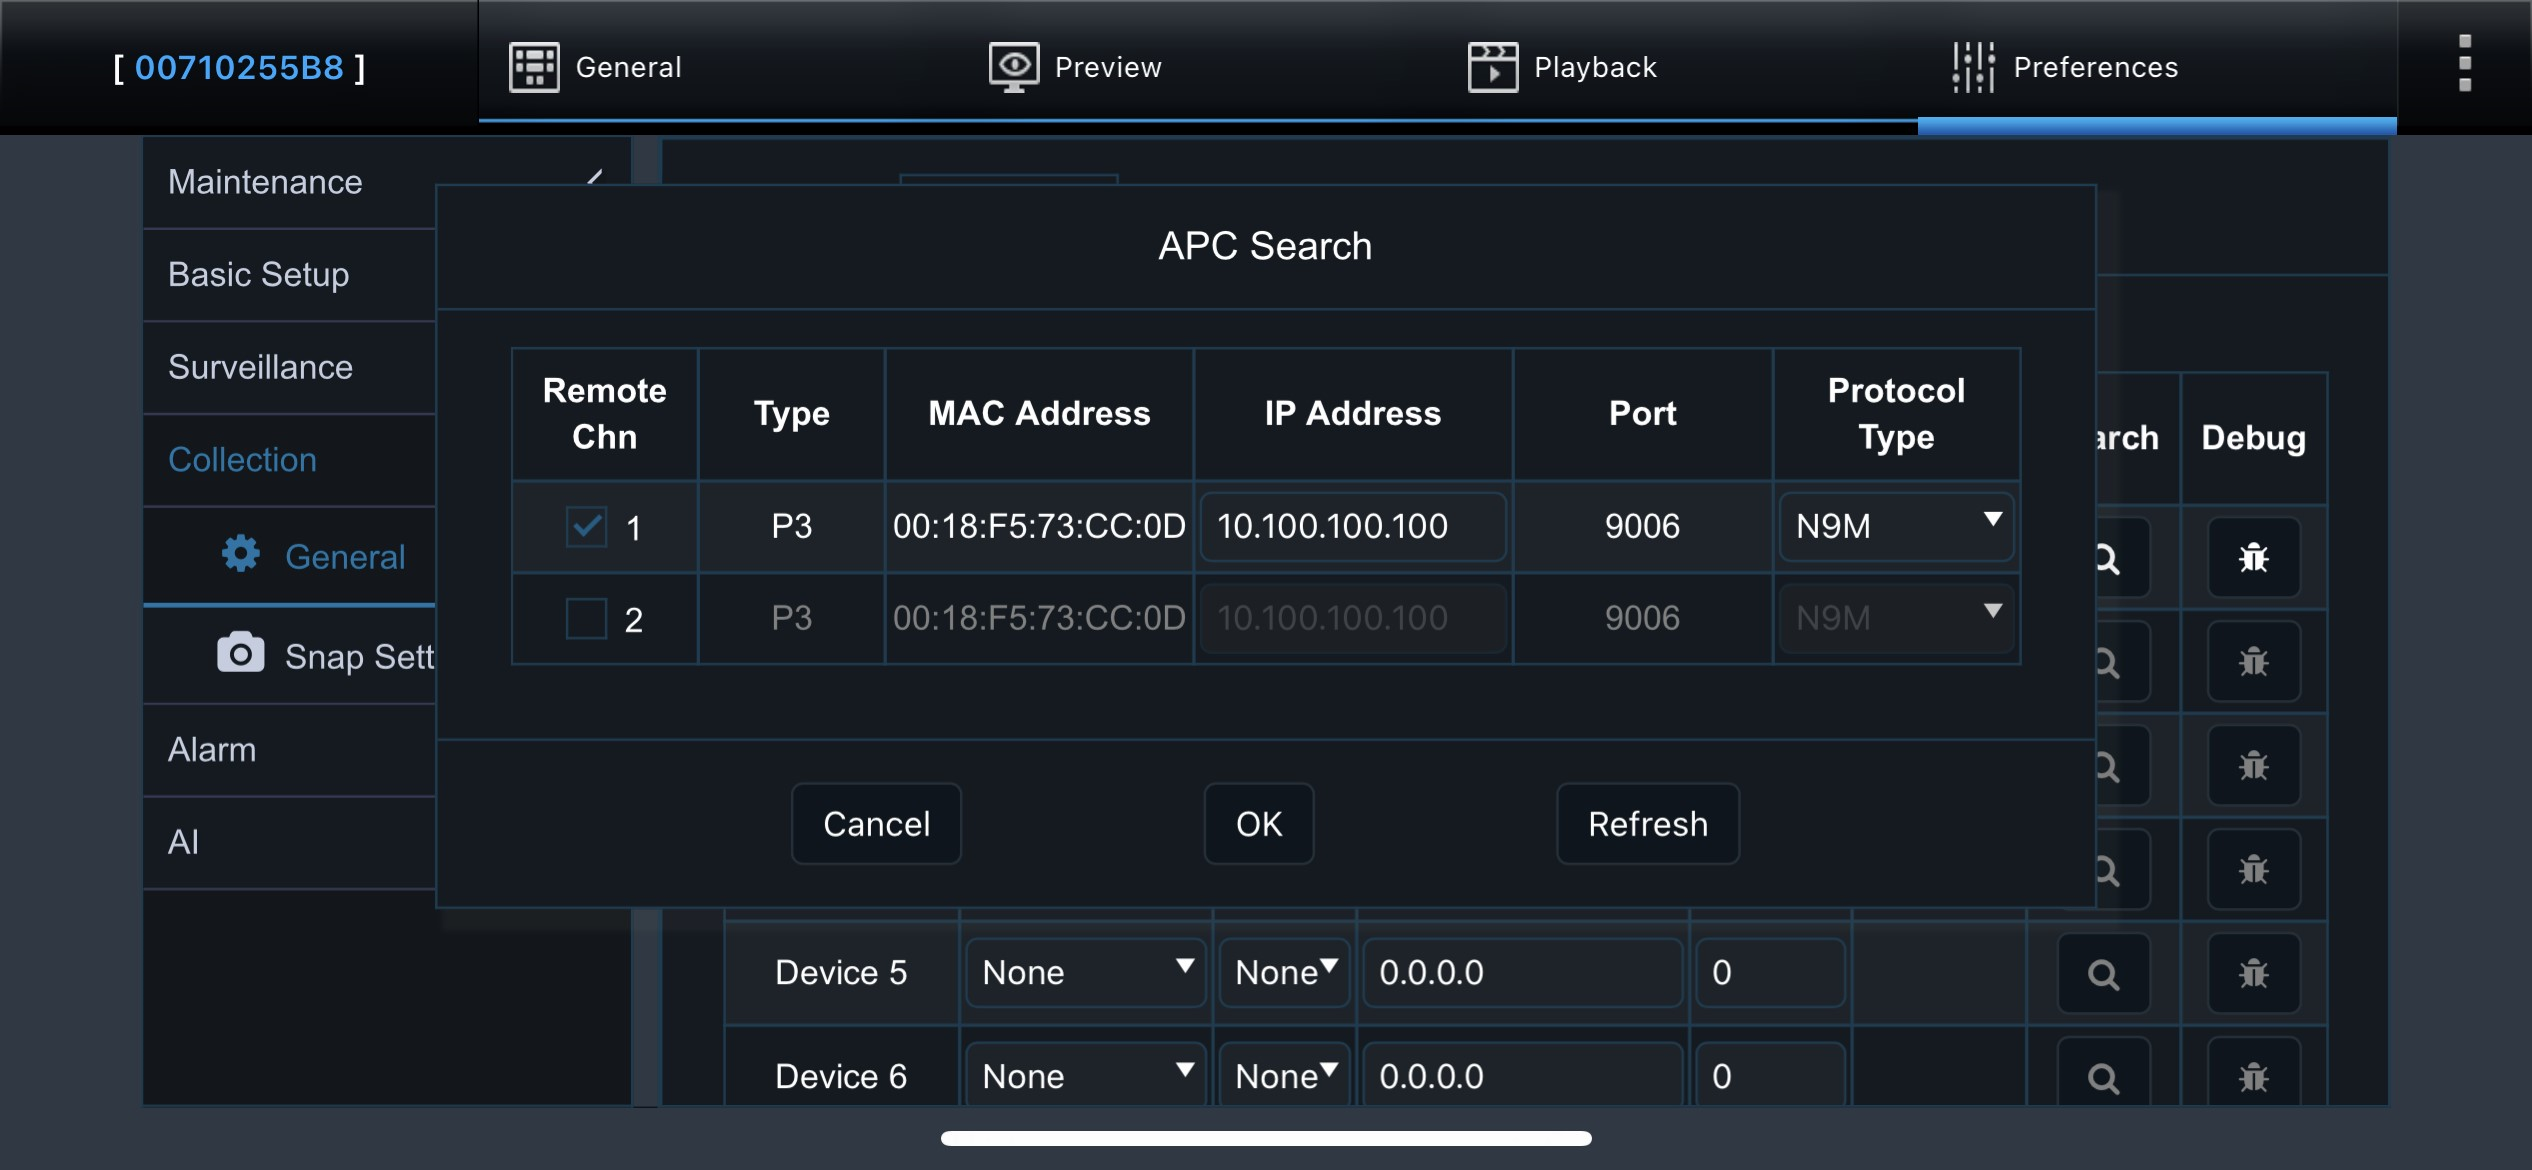Uncheck Remote Chn 1 in APC Search
The height and width of the screenshot is (1170, 2532).
pos(587,525)
